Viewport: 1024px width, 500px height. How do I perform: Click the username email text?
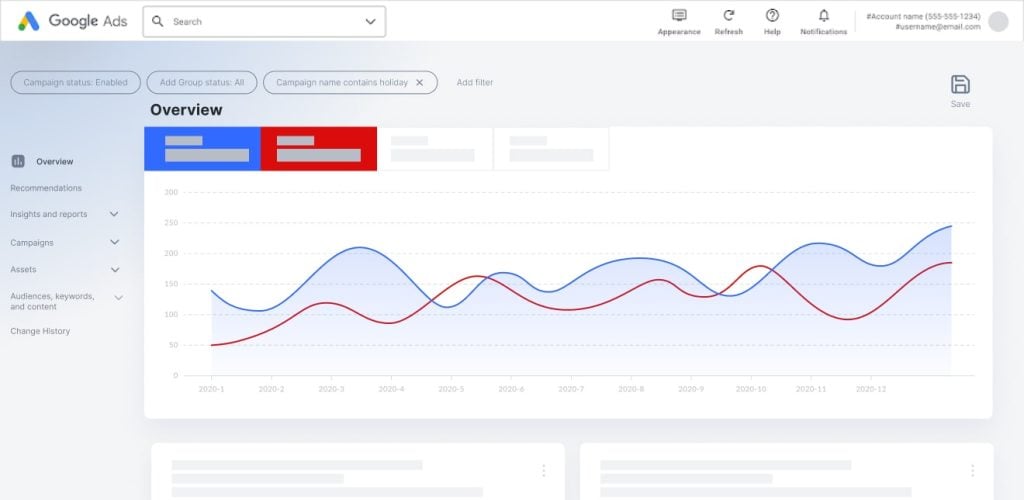click(938, 27)
